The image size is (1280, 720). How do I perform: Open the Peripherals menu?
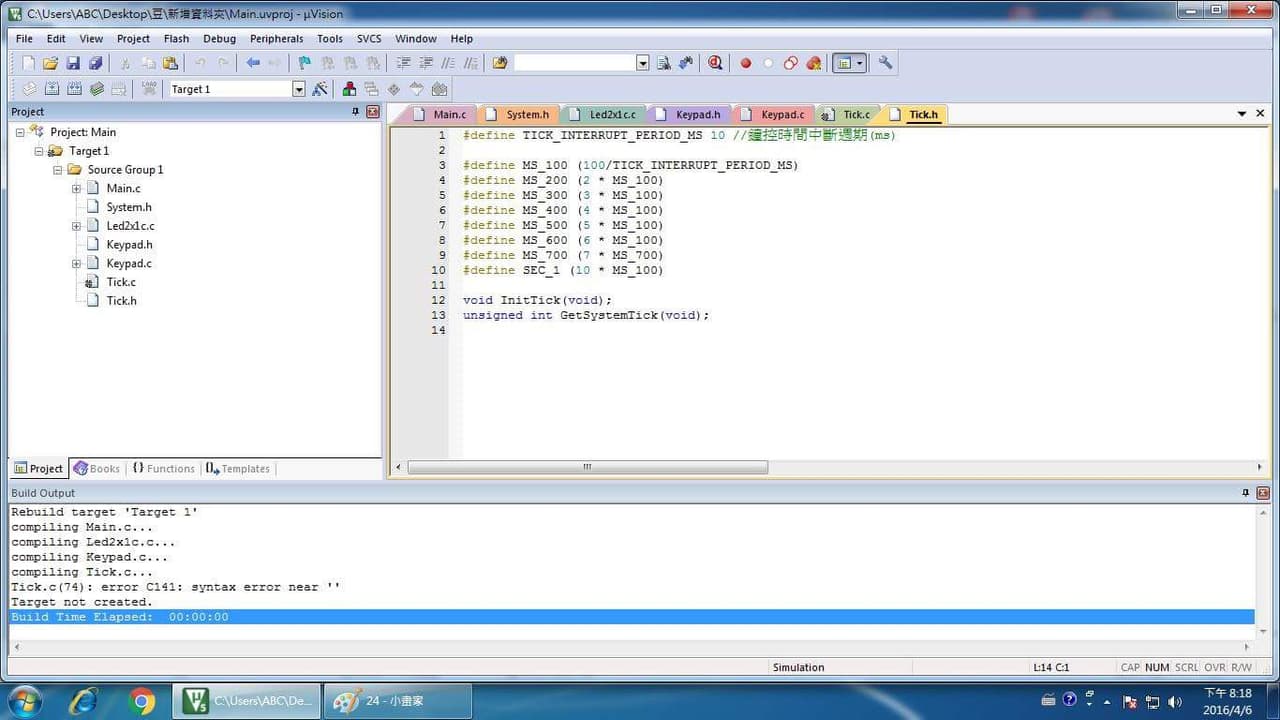coord(276,39)
